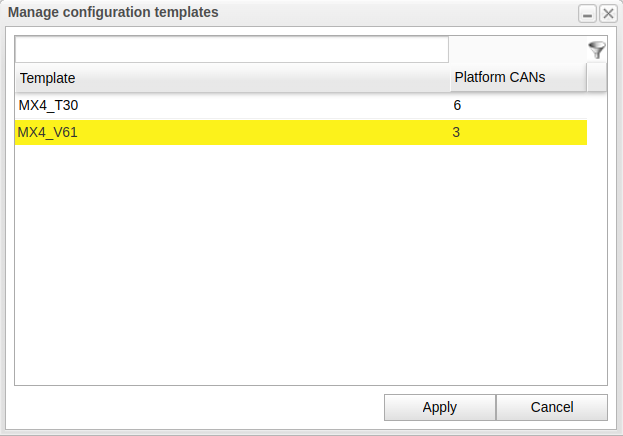Screen dimensions: 623x436
Task: Click empty footer area left of Apply
Action: point(200,407)
